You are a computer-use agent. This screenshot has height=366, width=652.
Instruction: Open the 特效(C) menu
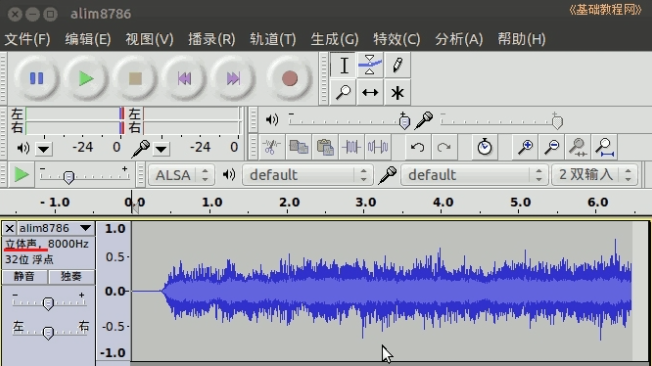point(397,39)
